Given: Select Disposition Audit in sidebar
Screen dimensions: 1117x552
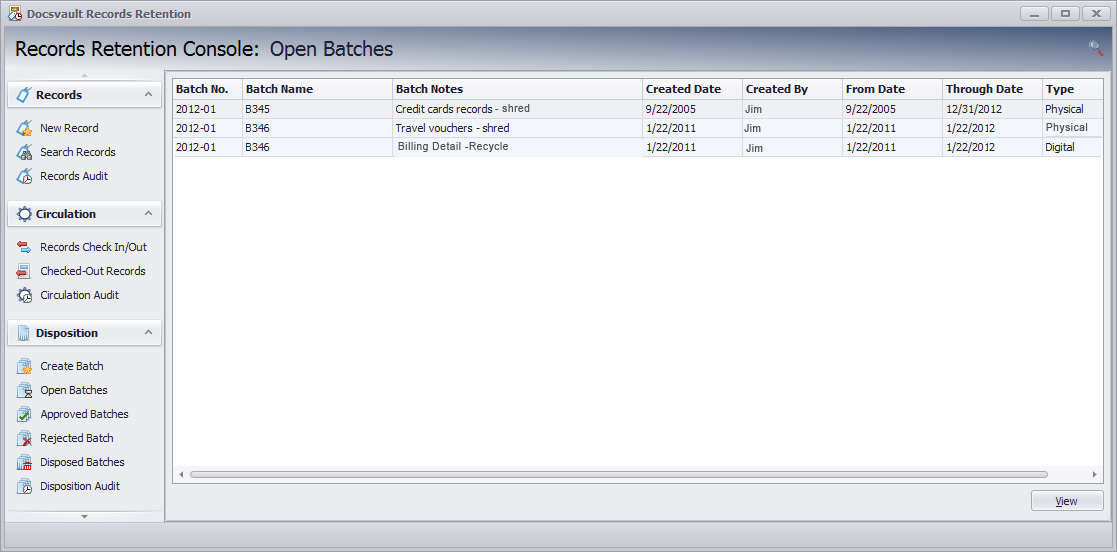Looking at the screenshot, I should coord(79,486).
